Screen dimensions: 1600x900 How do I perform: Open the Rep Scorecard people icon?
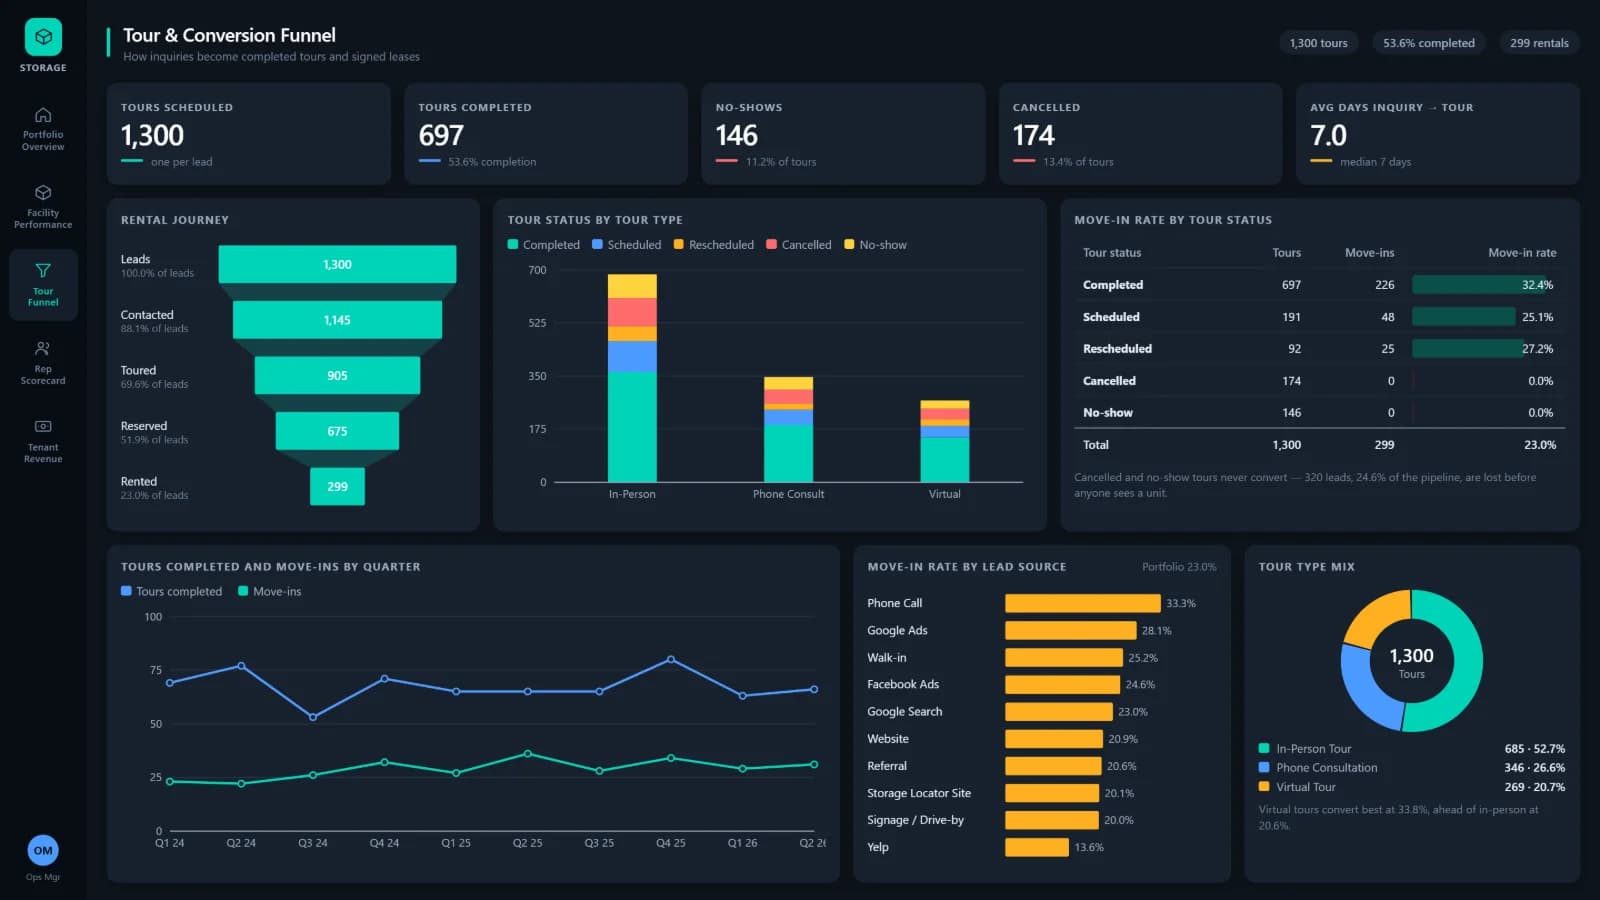click(x=43, y=349)
